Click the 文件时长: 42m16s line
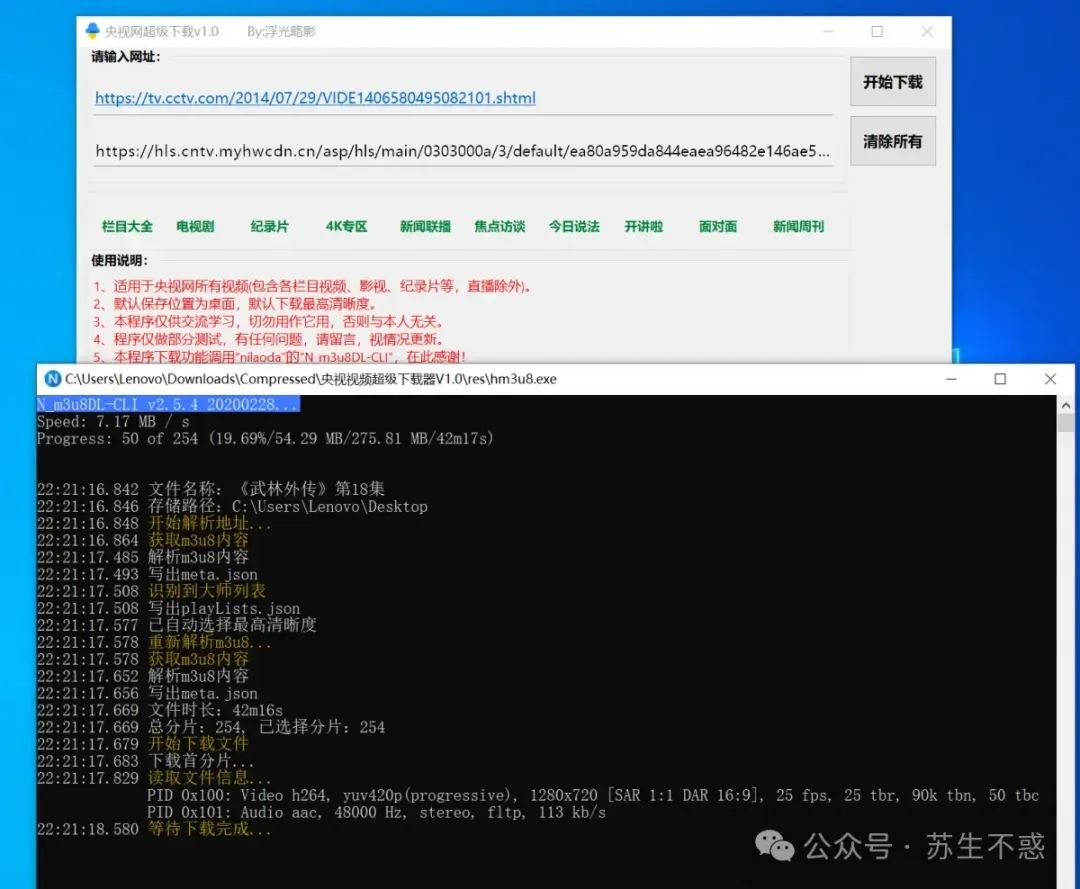 pyautogui.click(x=160, y=710)
